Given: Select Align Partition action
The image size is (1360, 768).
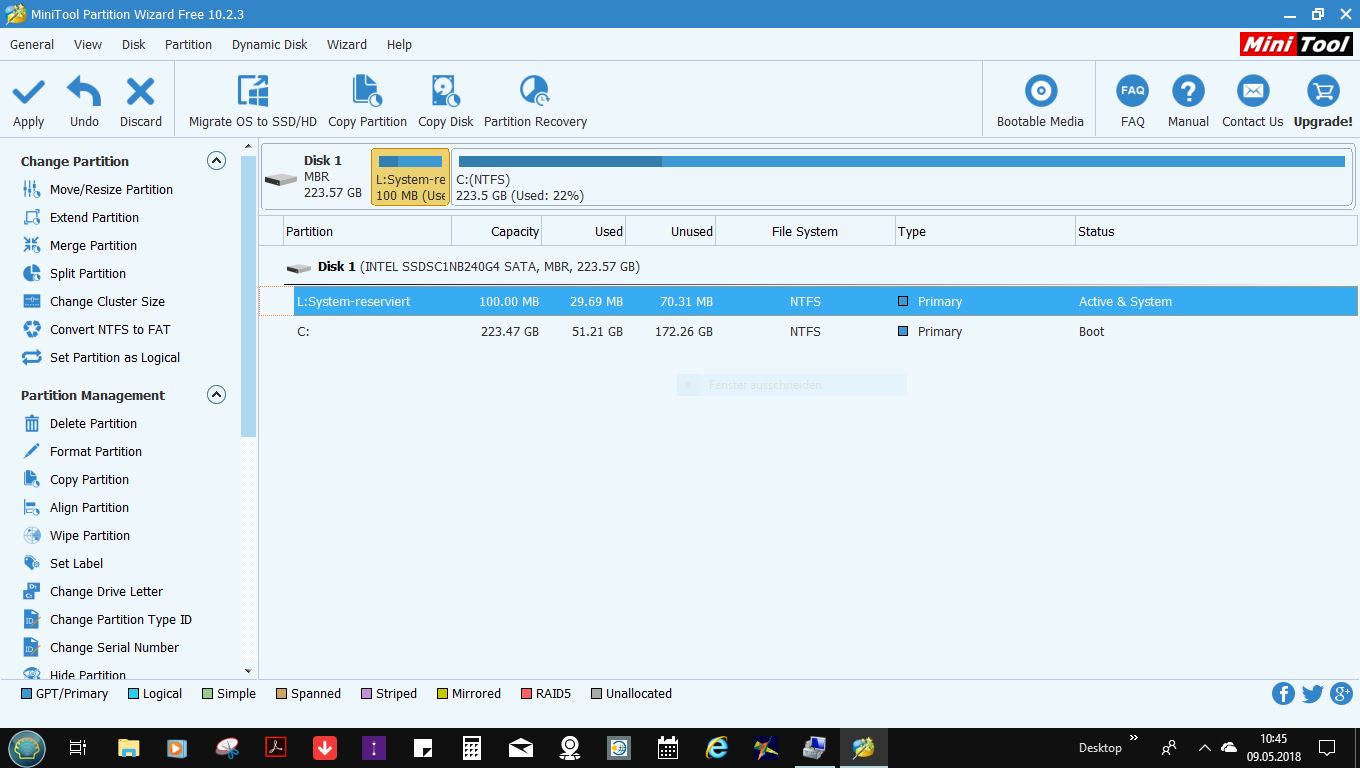Looking at the screenshot, I should pos(89,507).
